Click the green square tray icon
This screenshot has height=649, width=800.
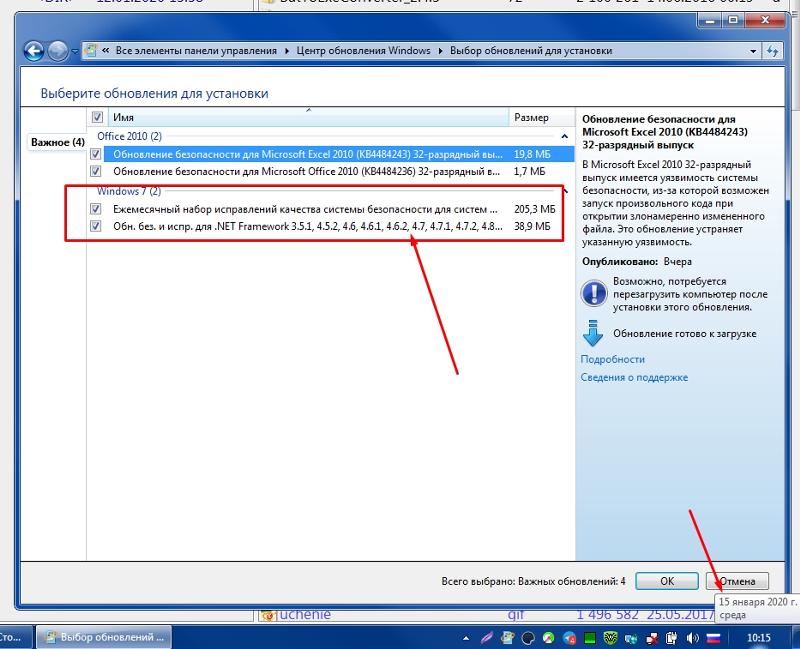(x=590, y=638)
